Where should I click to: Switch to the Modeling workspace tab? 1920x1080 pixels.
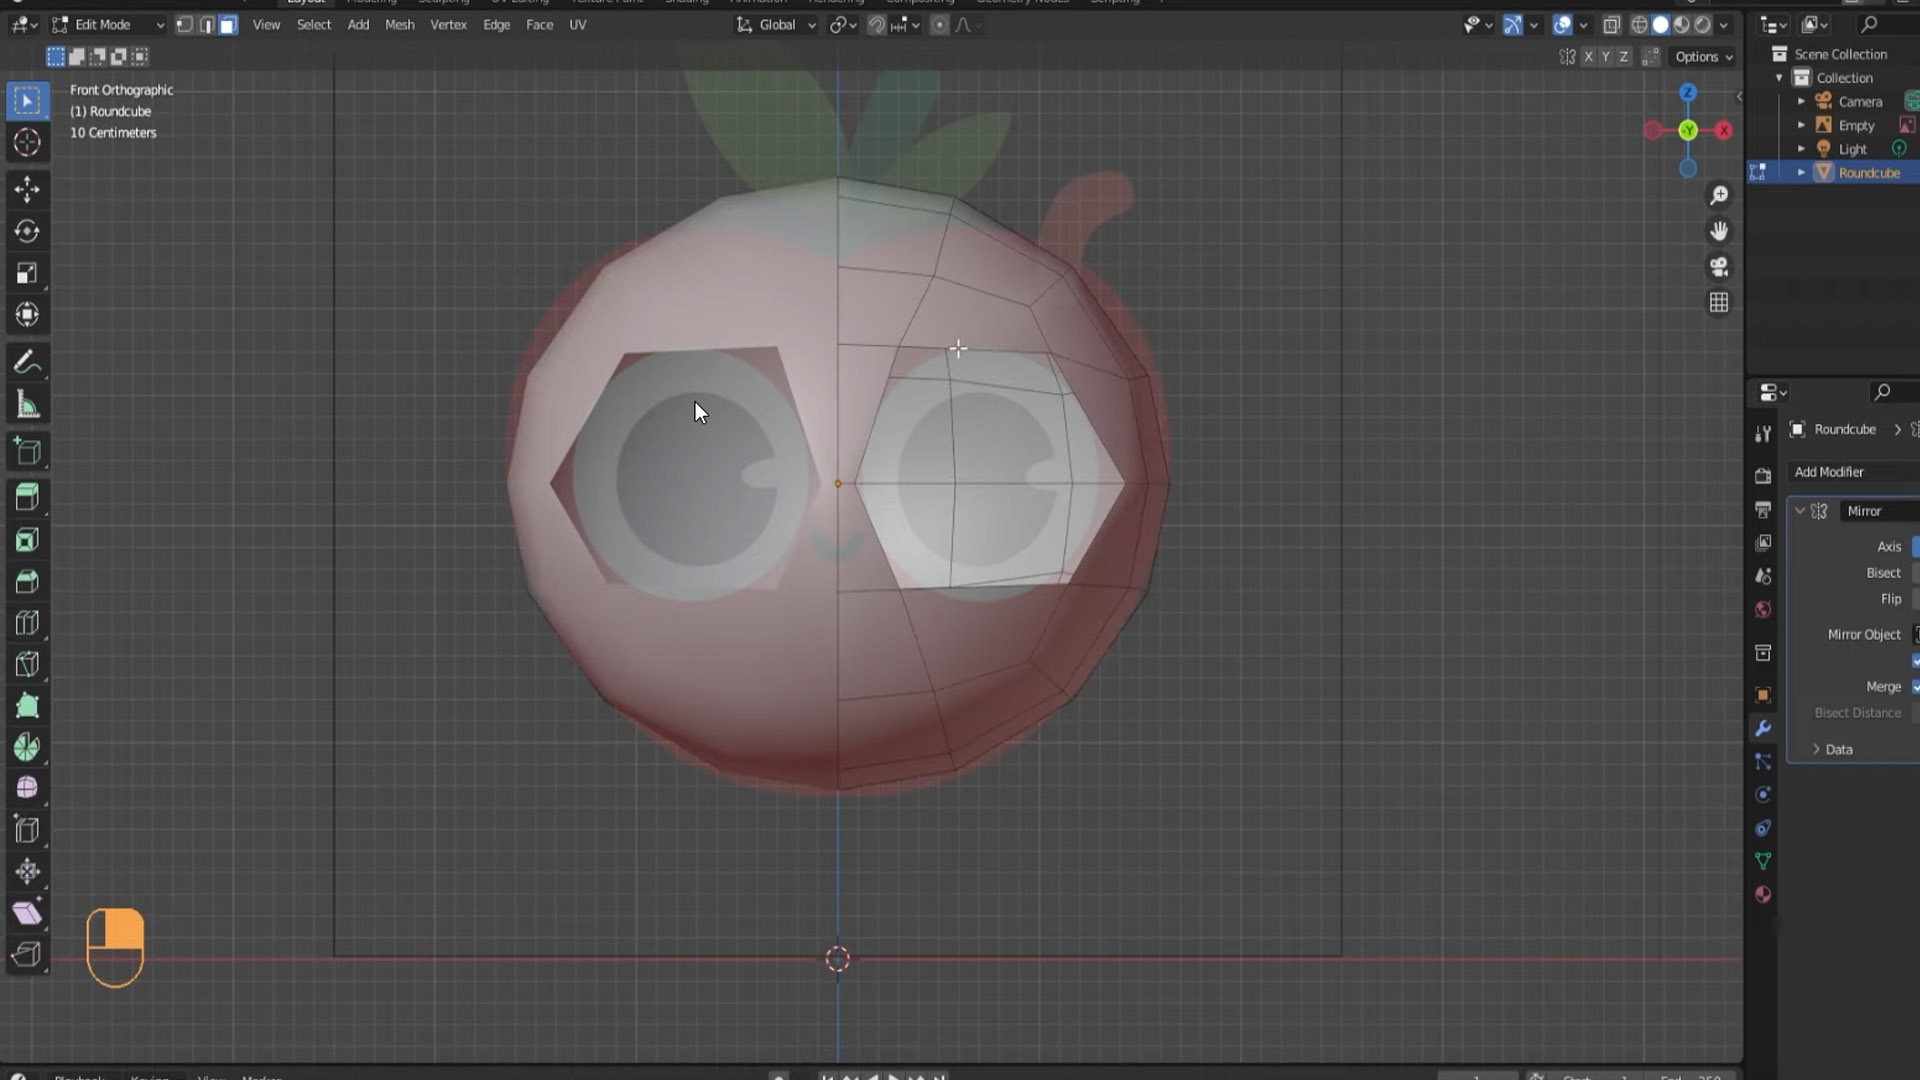tap(371, 2)
